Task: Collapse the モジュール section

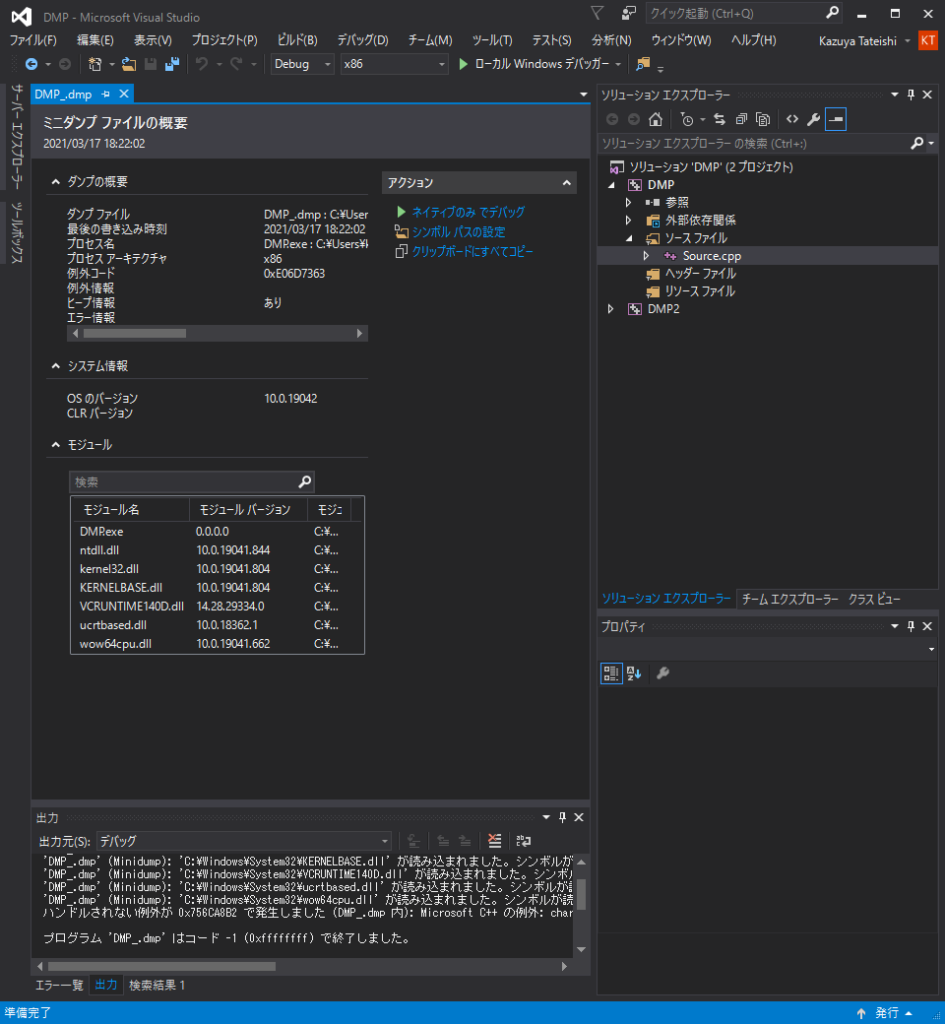Action: point(56,445)
